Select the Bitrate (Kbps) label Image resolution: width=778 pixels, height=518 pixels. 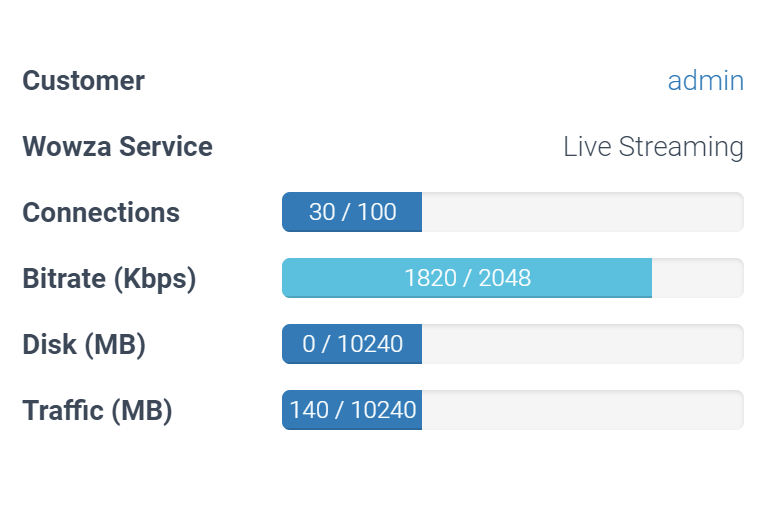pos(109,279)
